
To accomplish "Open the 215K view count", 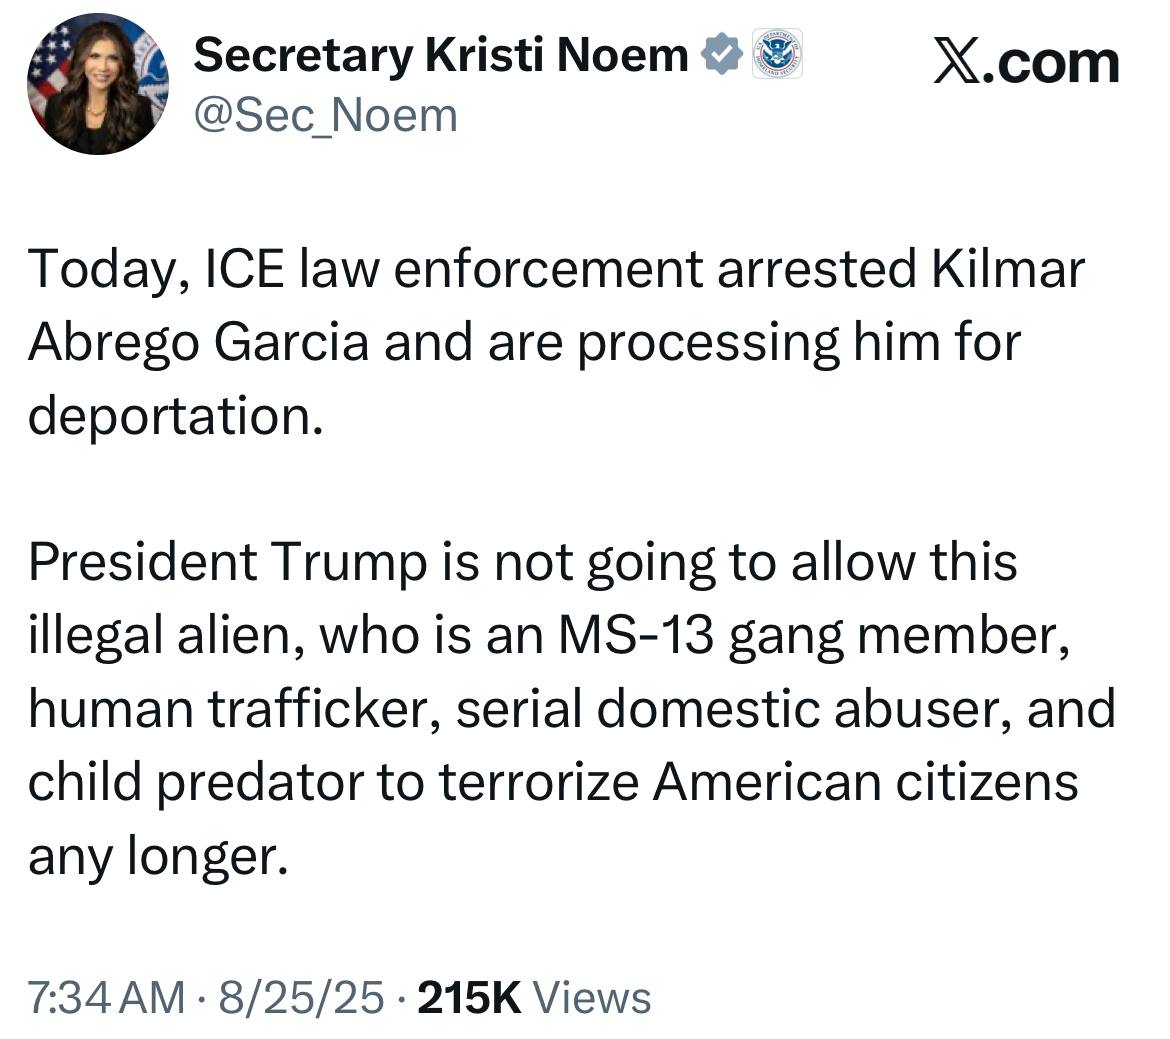I will [469, 998].
